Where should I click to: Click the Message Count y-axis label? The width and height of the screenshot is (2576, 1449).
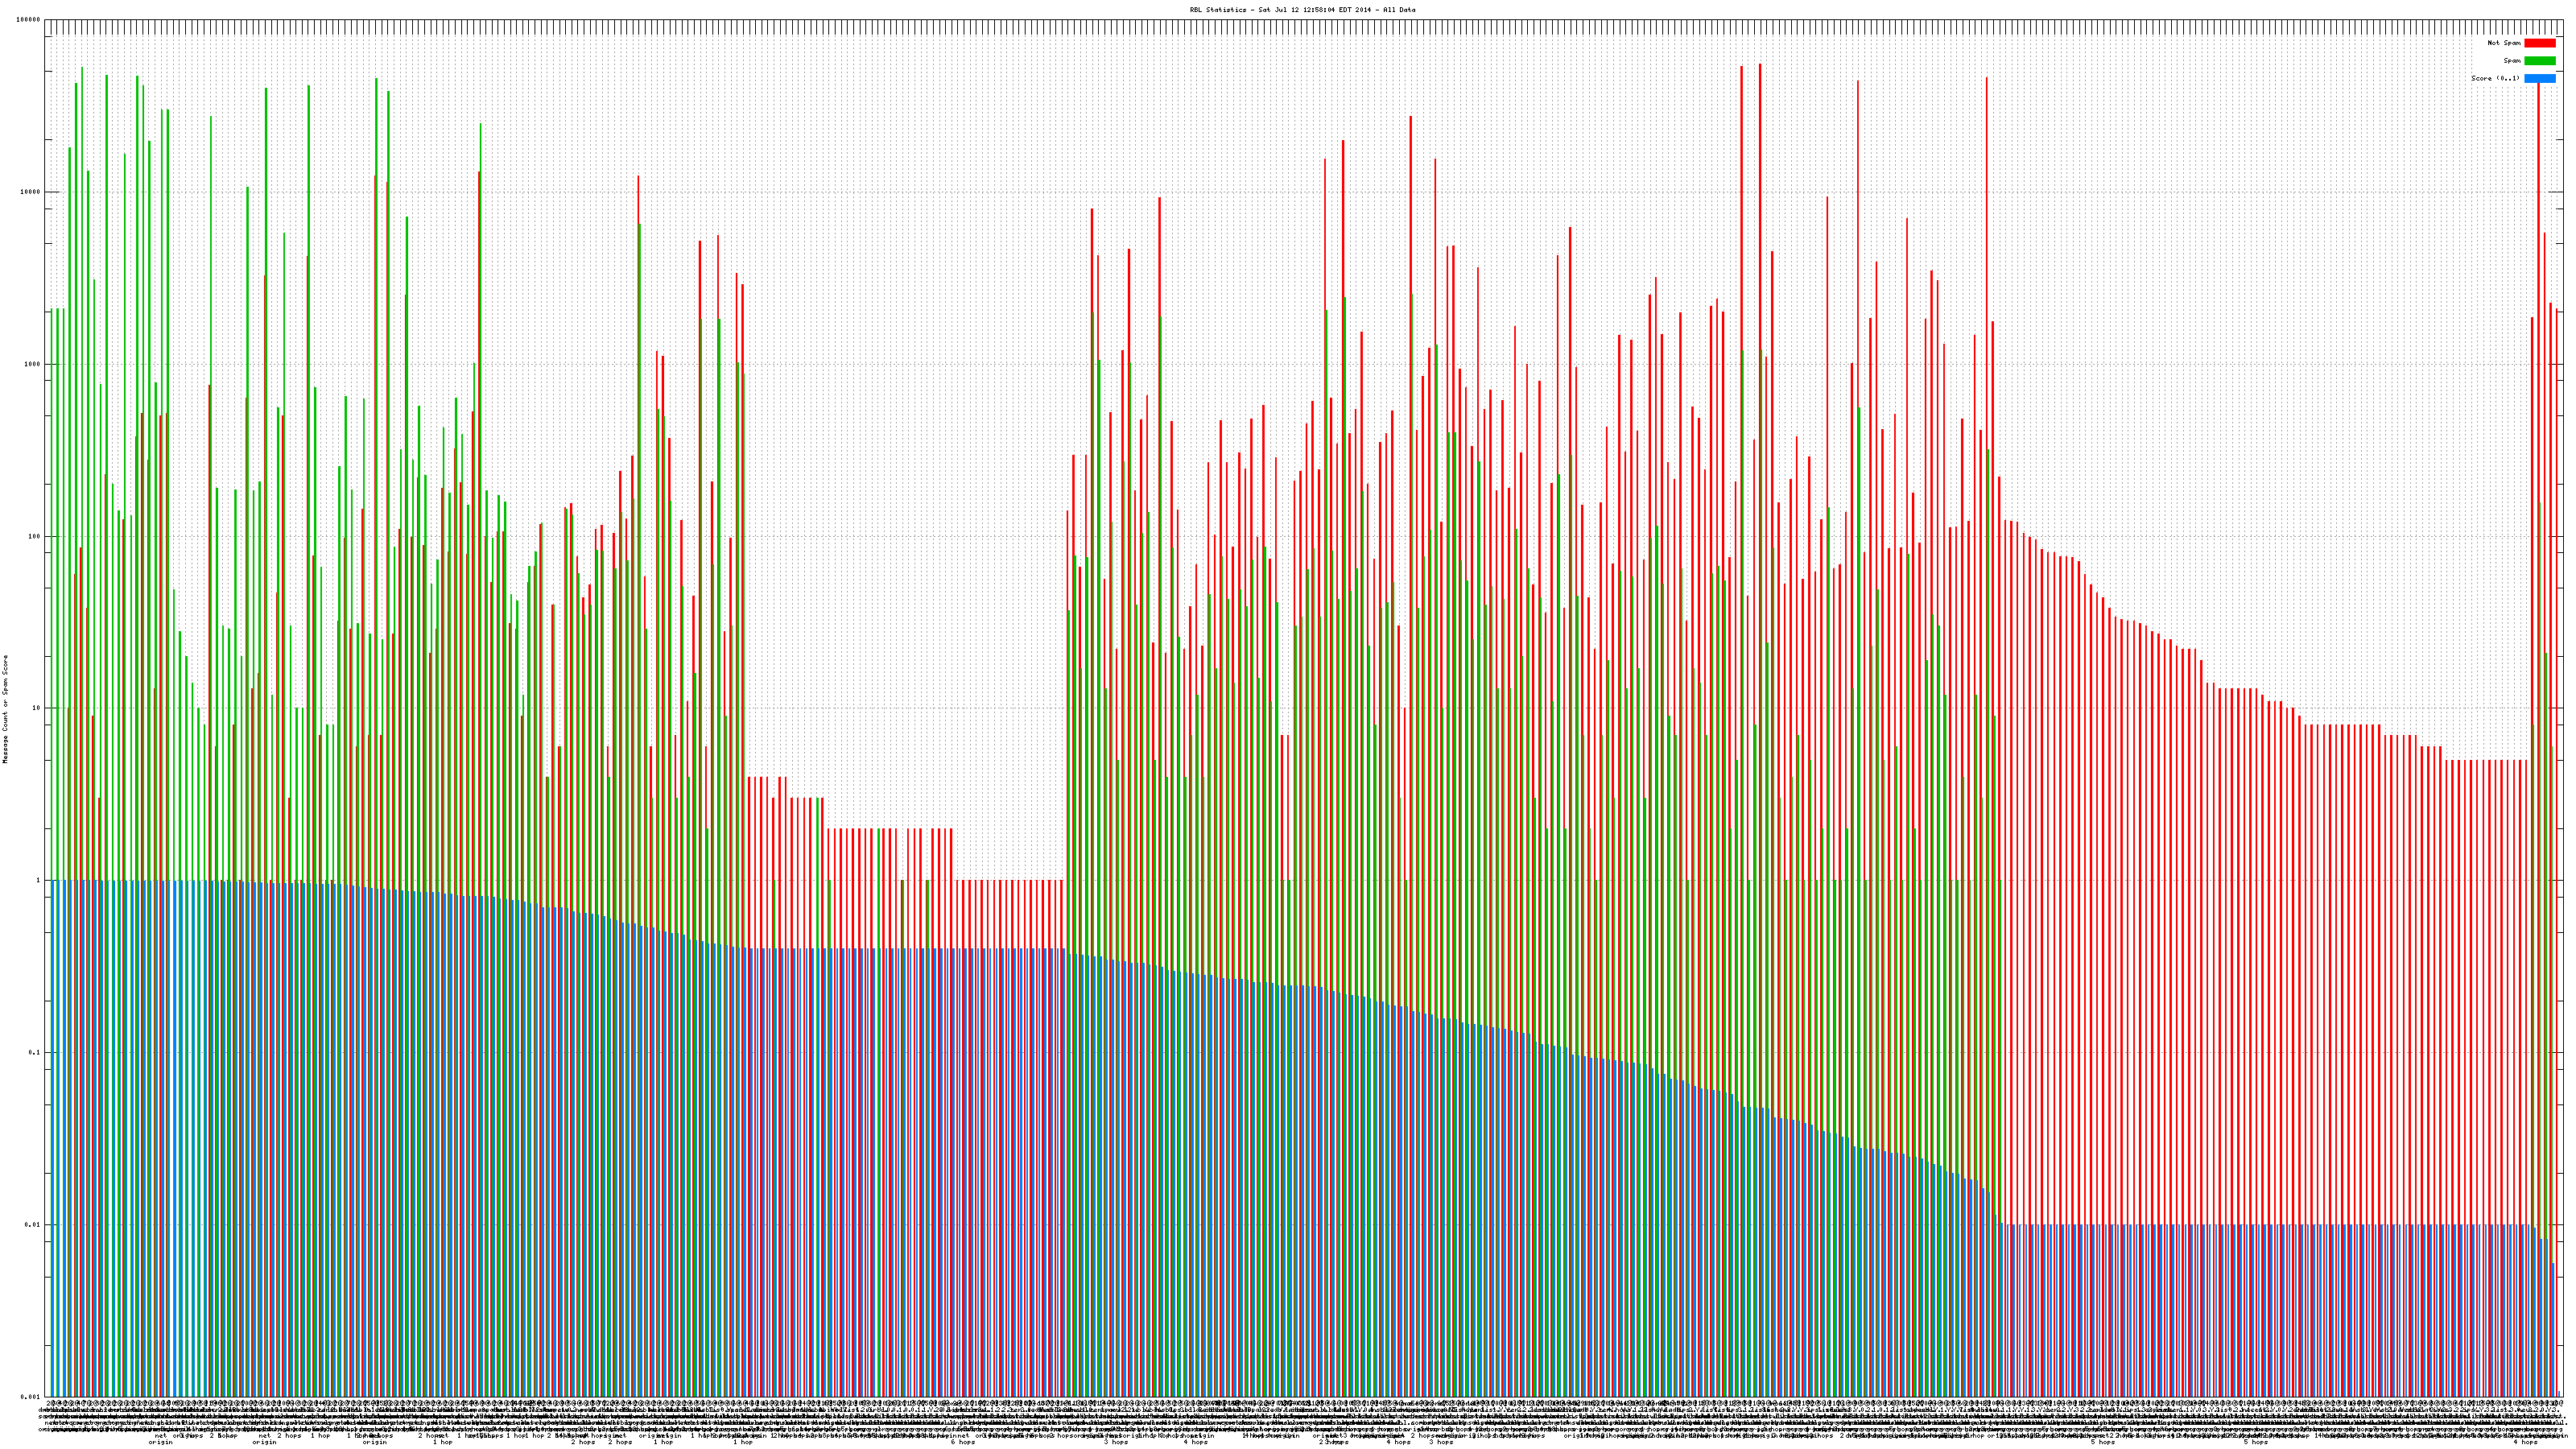pos(6,709)
